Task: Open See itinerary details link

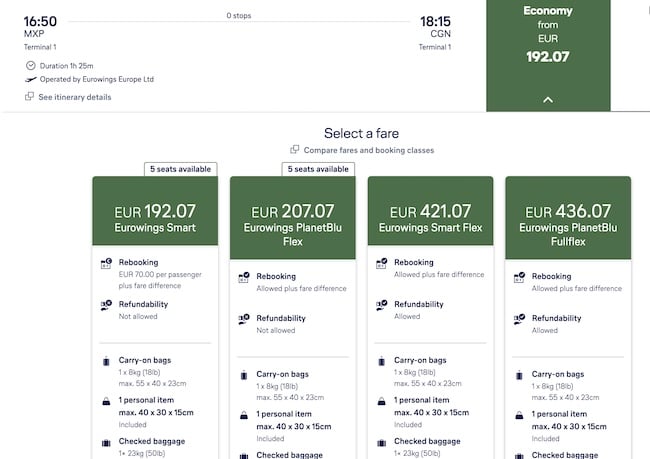Action: [x=74, y=97]
